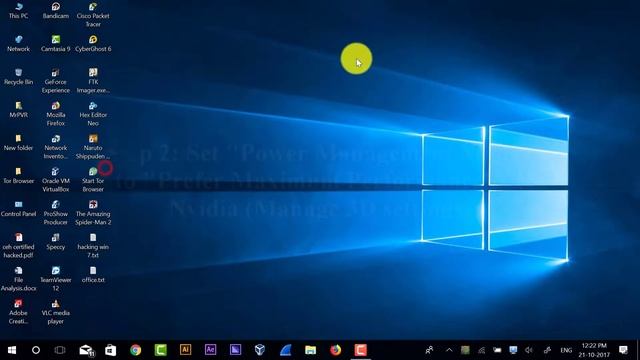Select the New folder icon
Screen dimensions: 640x360
pyautogui.click(x=18, y=143)
